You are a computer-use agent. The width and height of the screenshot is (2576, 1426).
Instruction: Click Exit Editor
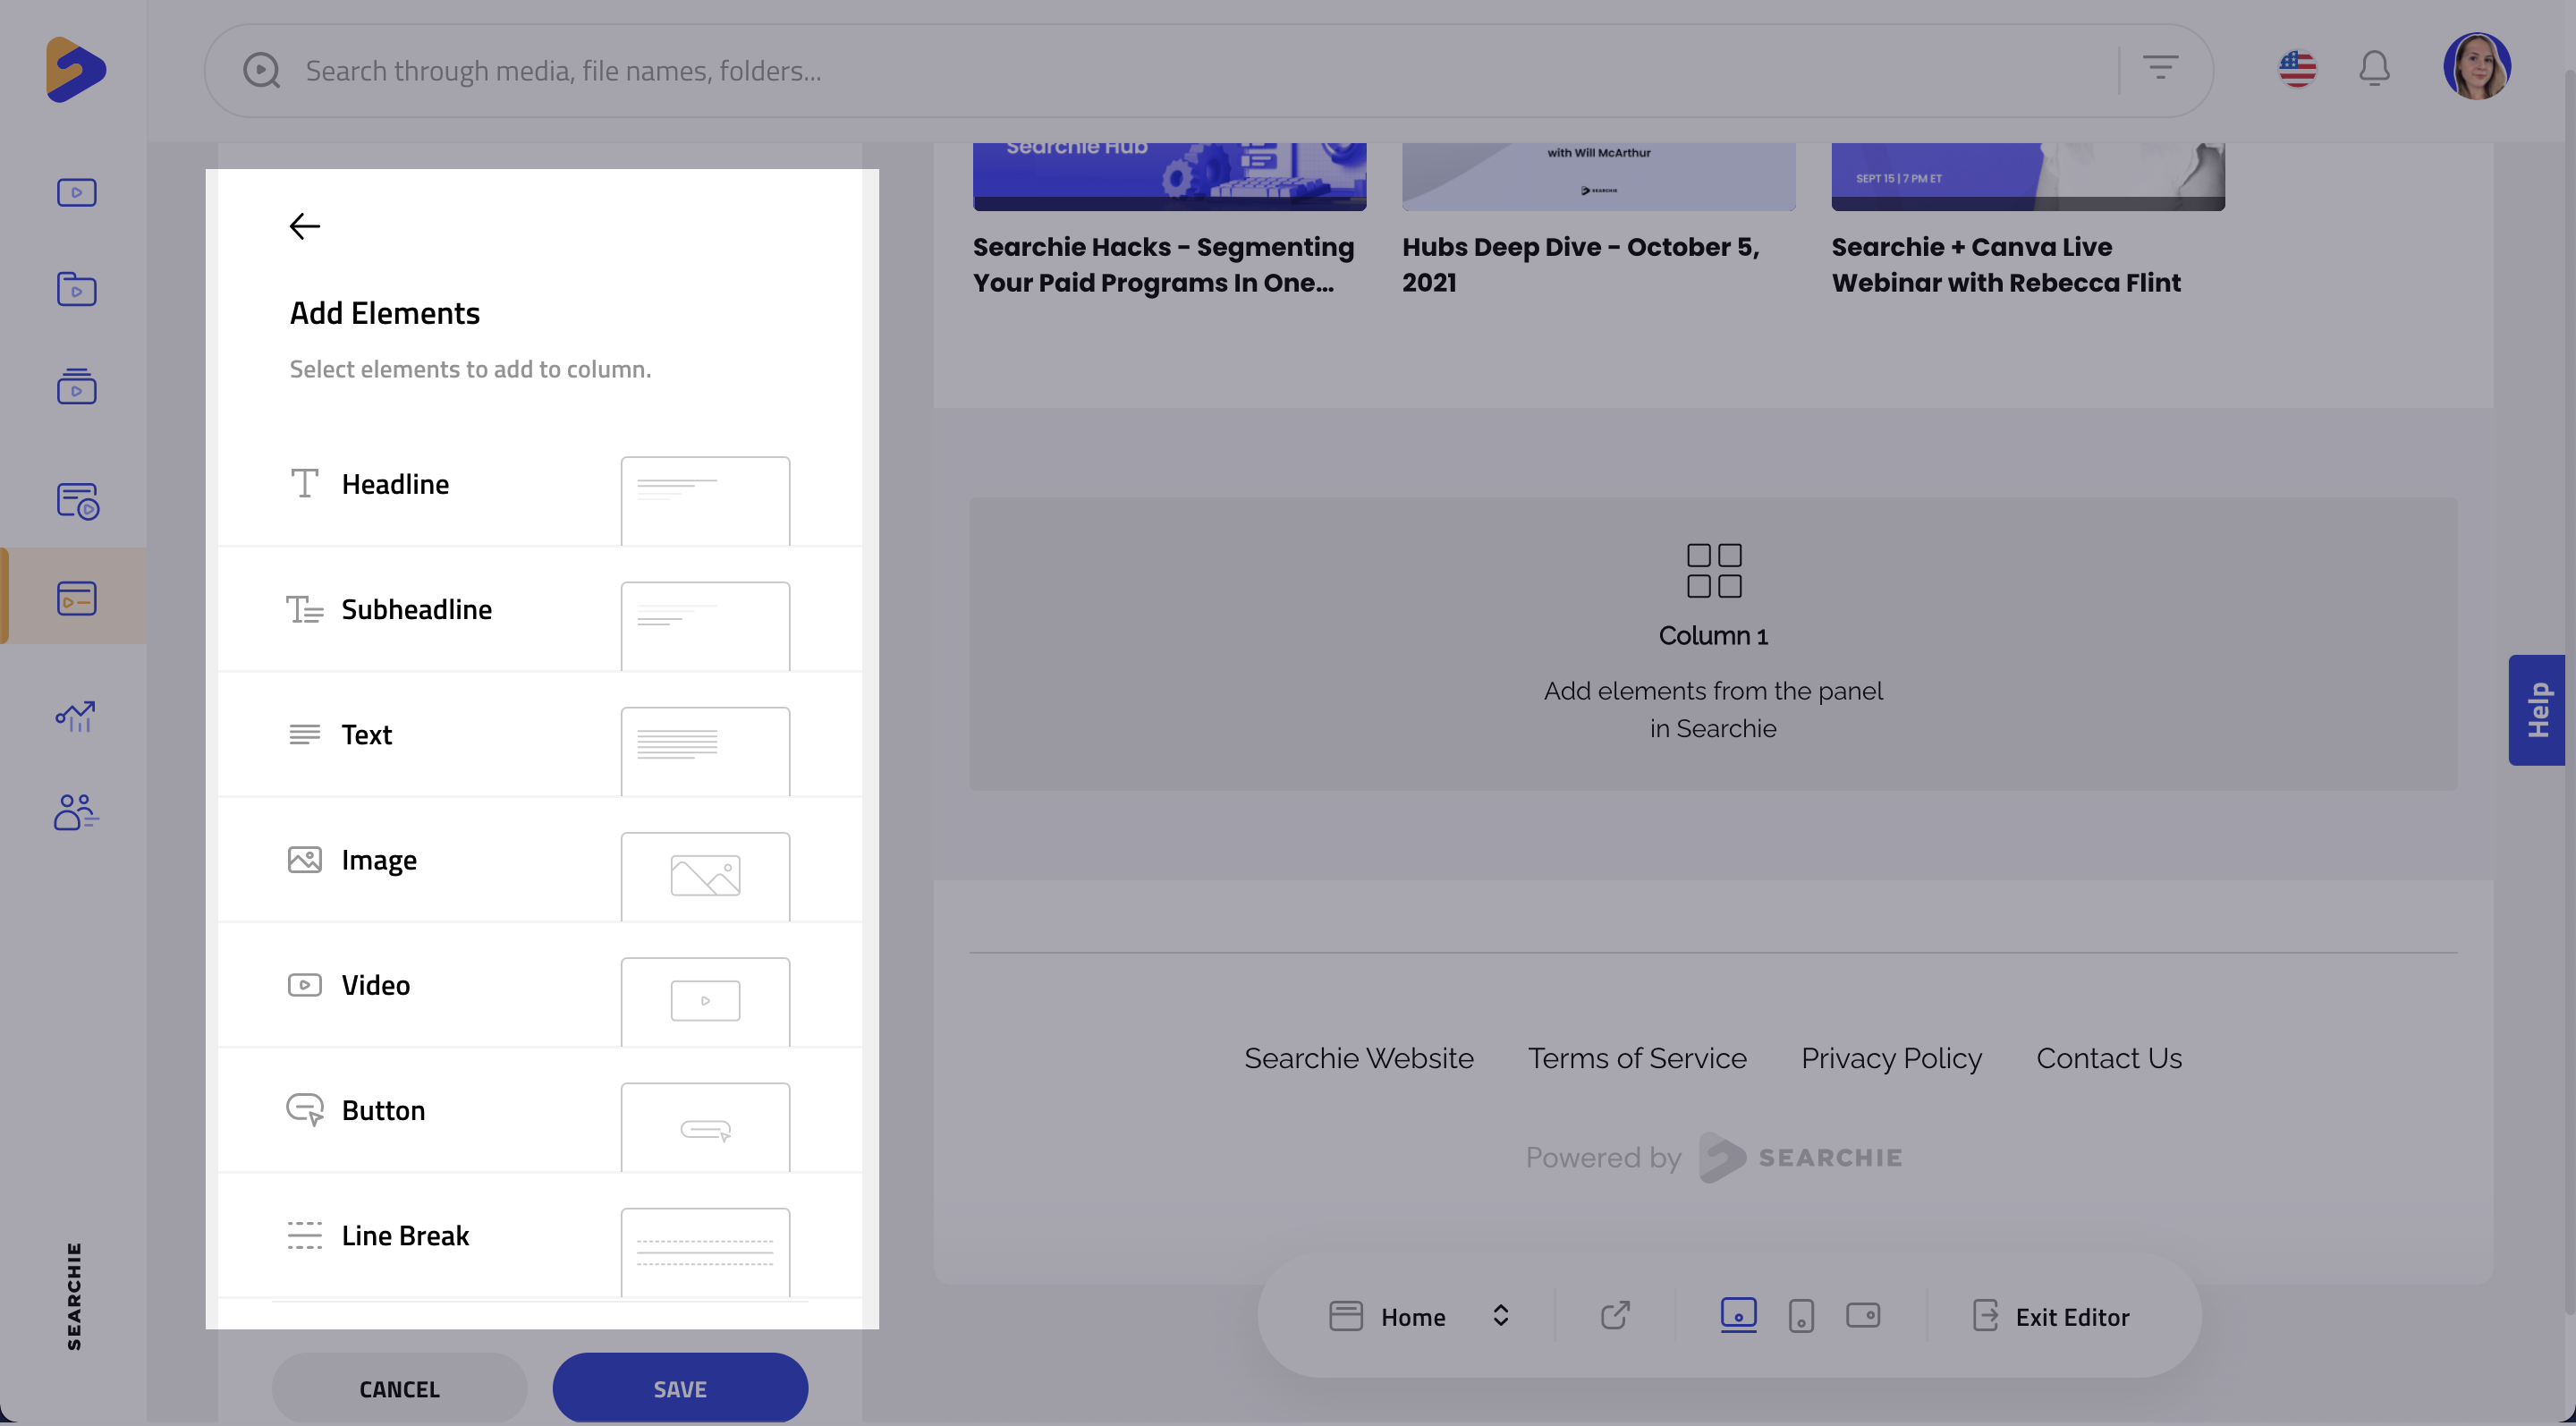[x=2052, y=1316]
